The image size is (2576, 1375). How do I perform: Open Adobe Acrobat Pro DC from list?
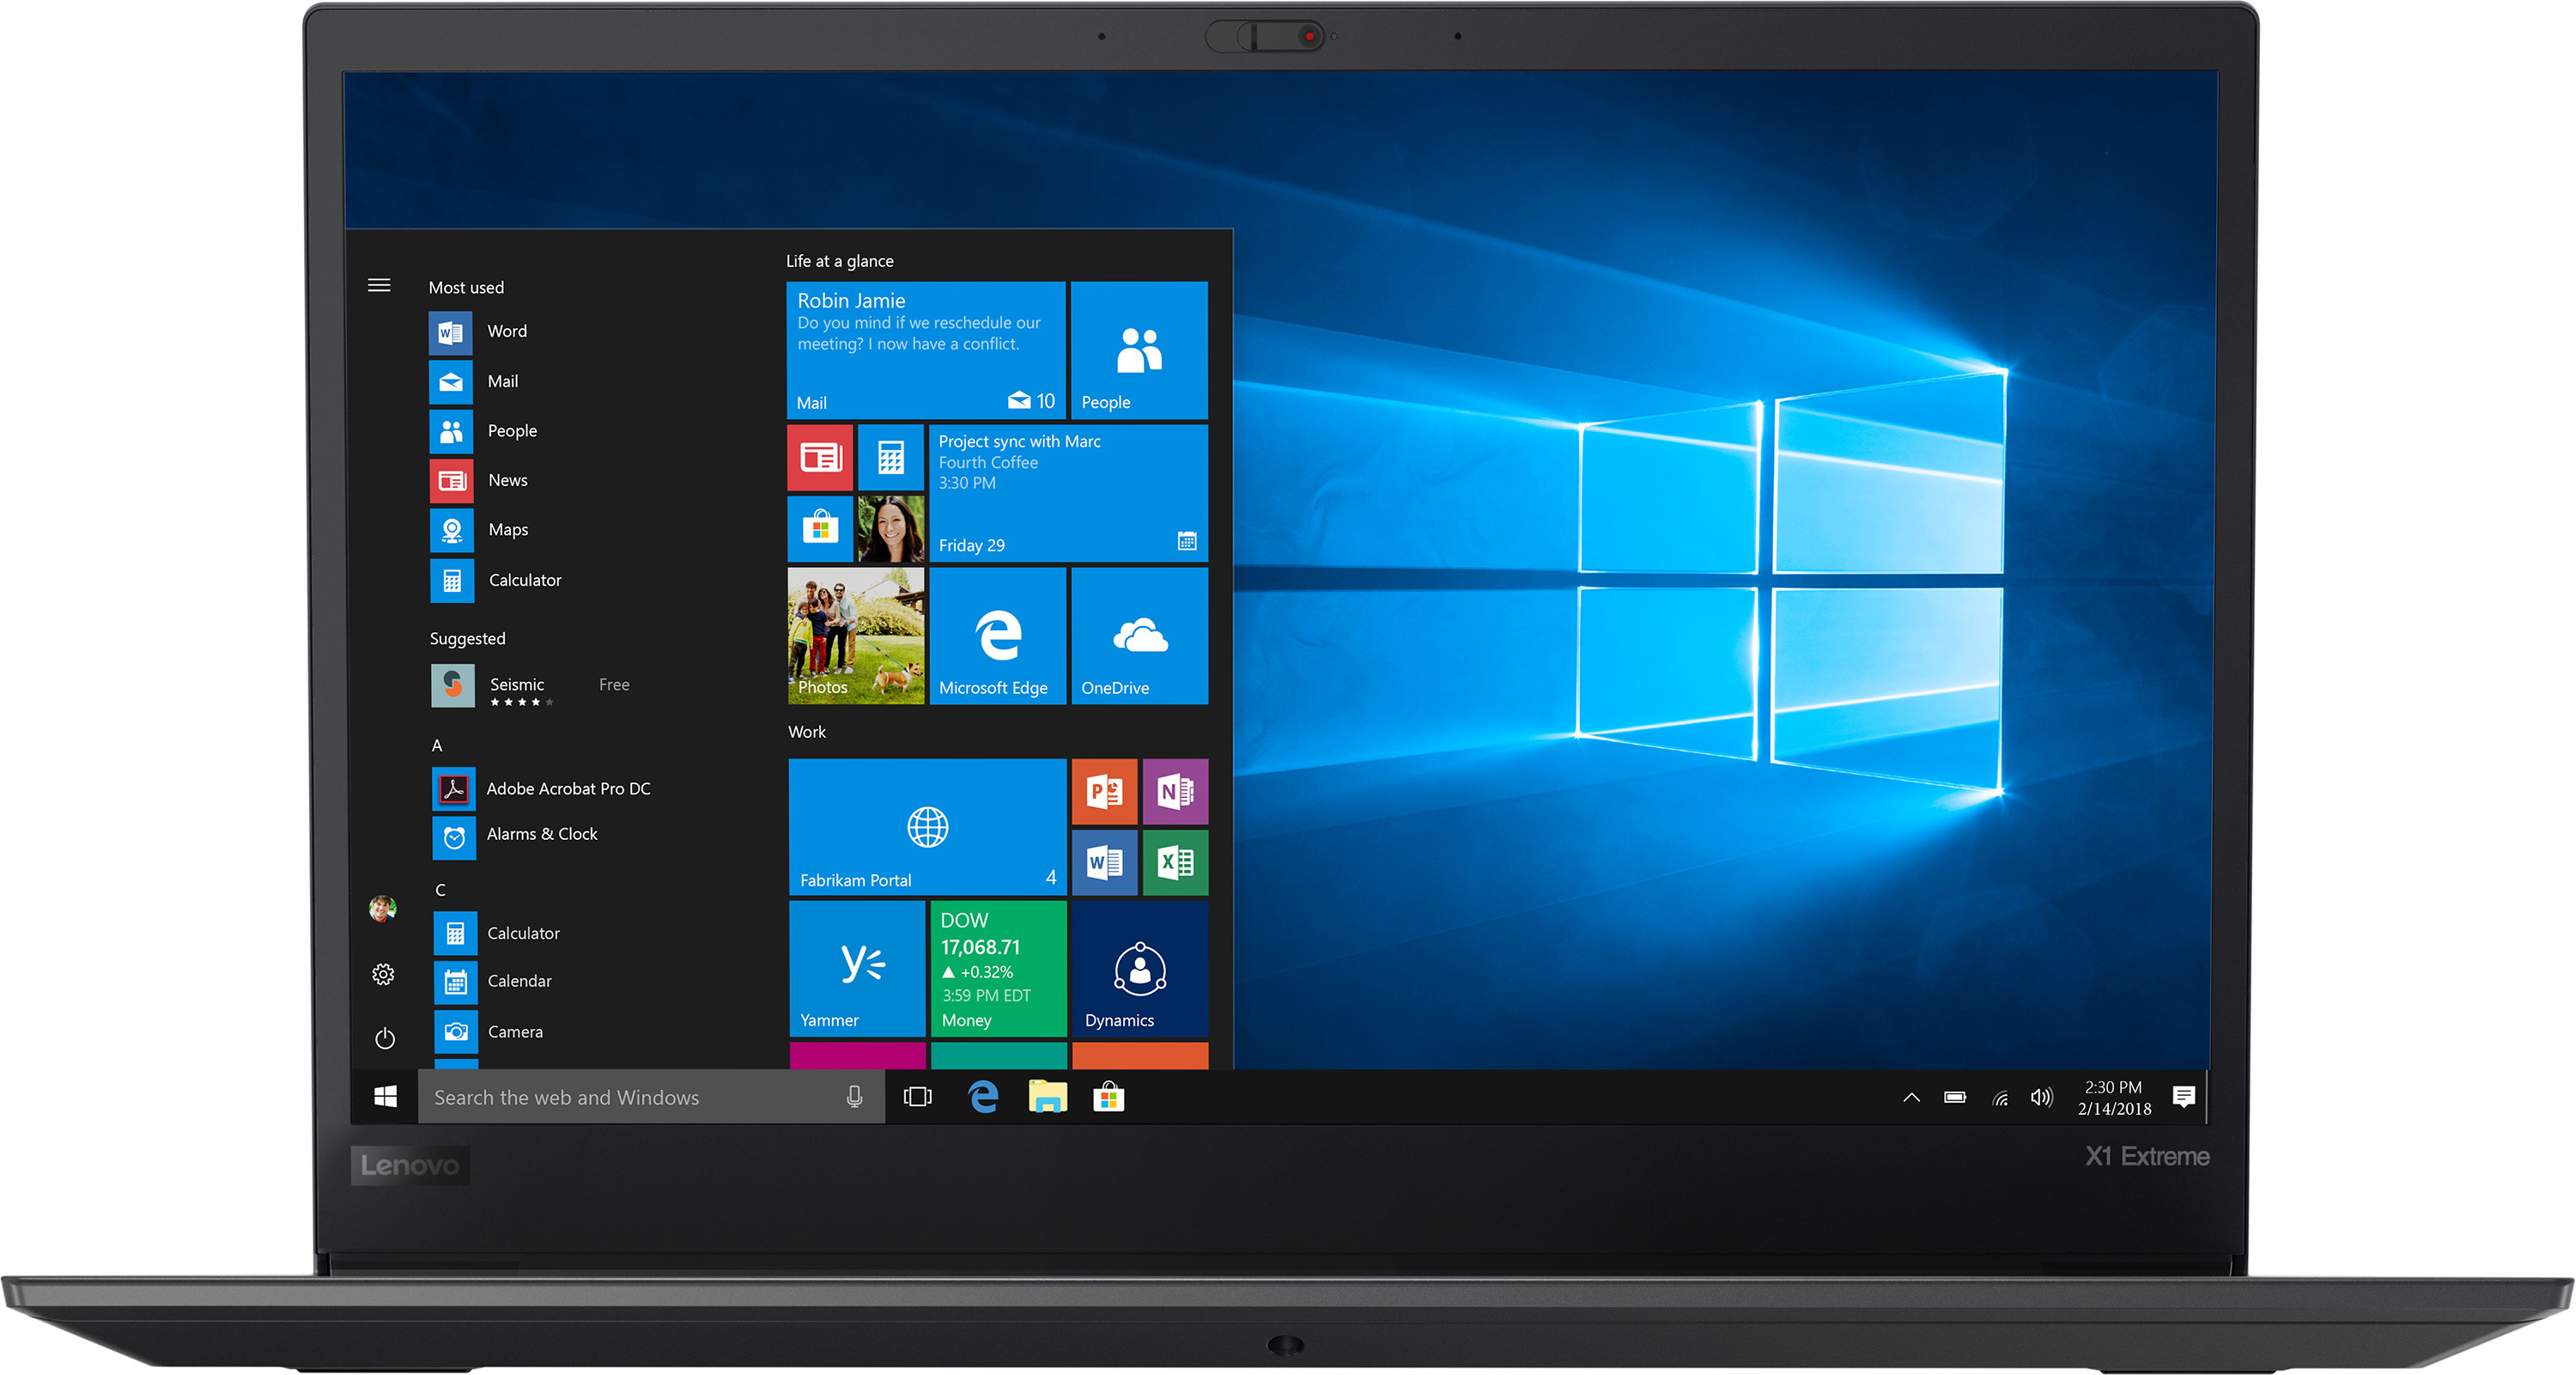(567, 789)
